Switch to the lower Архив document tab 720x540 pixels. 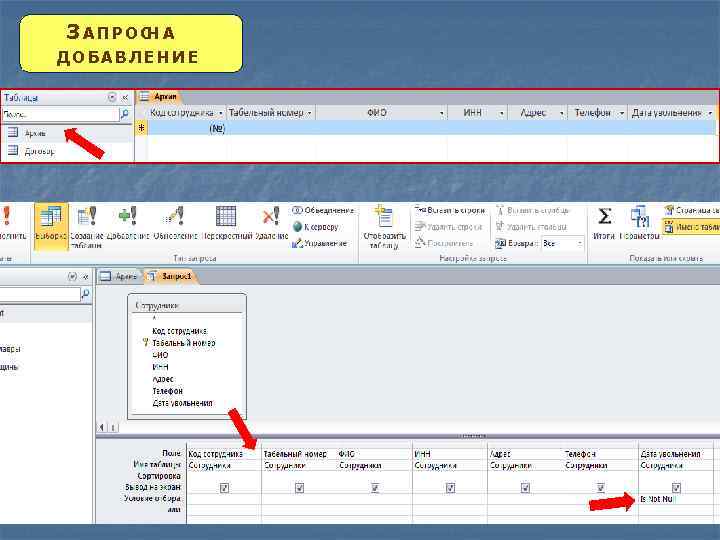pos(119,276)
